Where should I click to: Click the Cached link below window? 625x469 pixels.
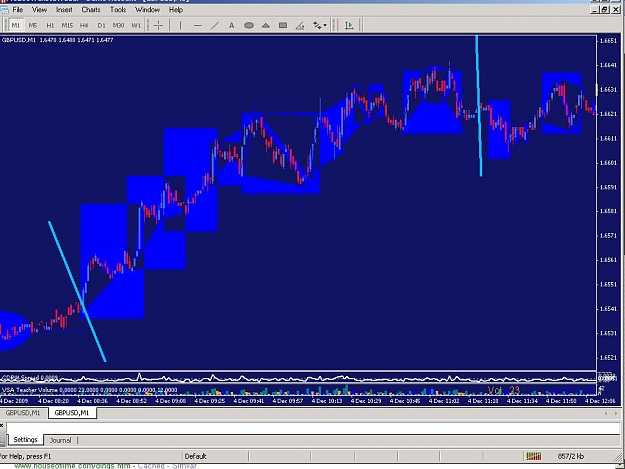(x=151, y=465)
